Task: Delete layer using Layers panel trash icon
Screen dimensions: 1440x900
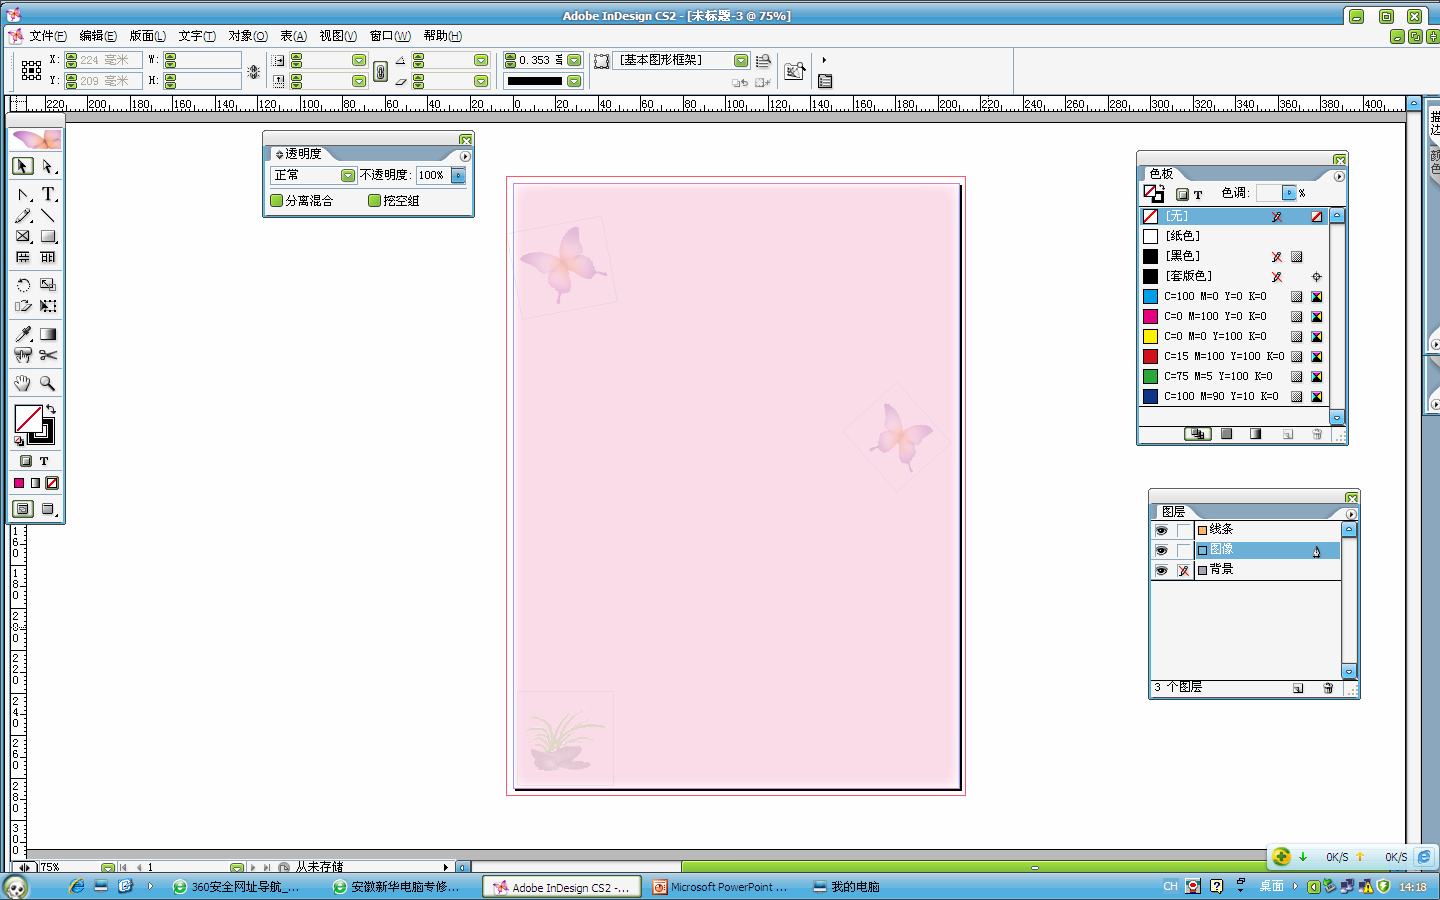Action: (x=1328, y=688)
